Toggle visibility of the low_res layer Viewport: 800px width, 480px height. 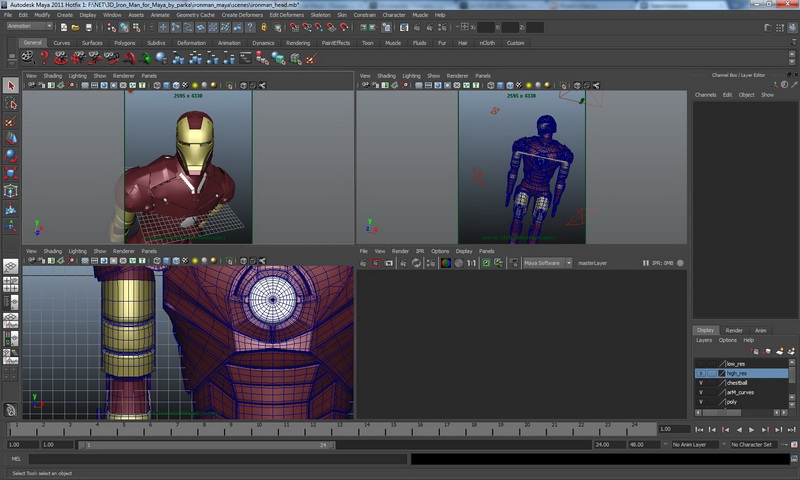(x=701, y=363)
